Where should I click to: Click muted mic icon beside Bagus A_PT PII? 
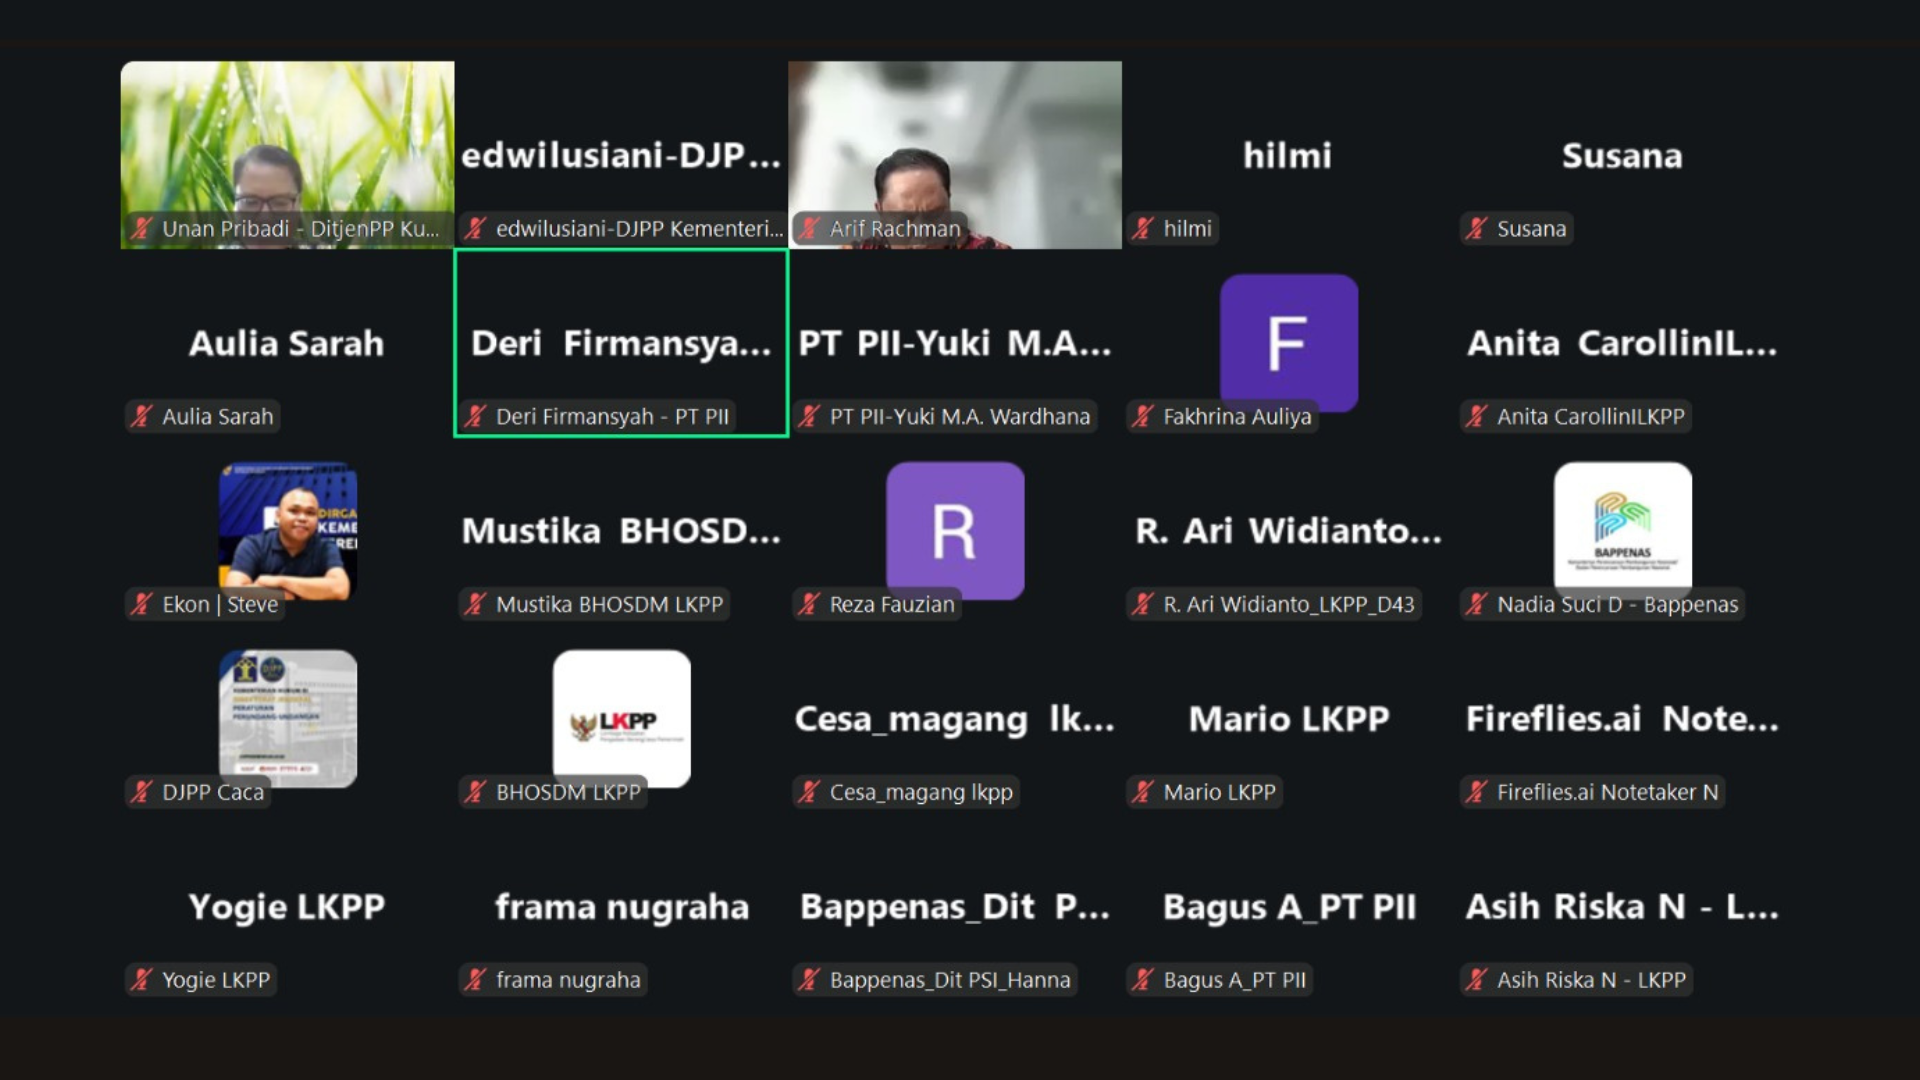coord(1143,980)
